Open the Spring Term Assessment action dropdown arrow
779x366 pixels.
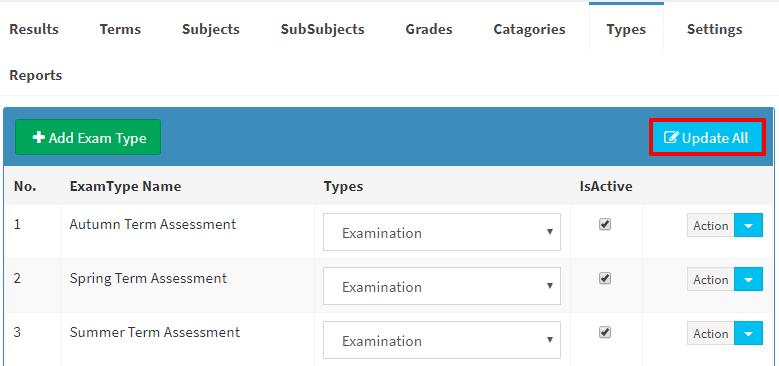[748, 280]
